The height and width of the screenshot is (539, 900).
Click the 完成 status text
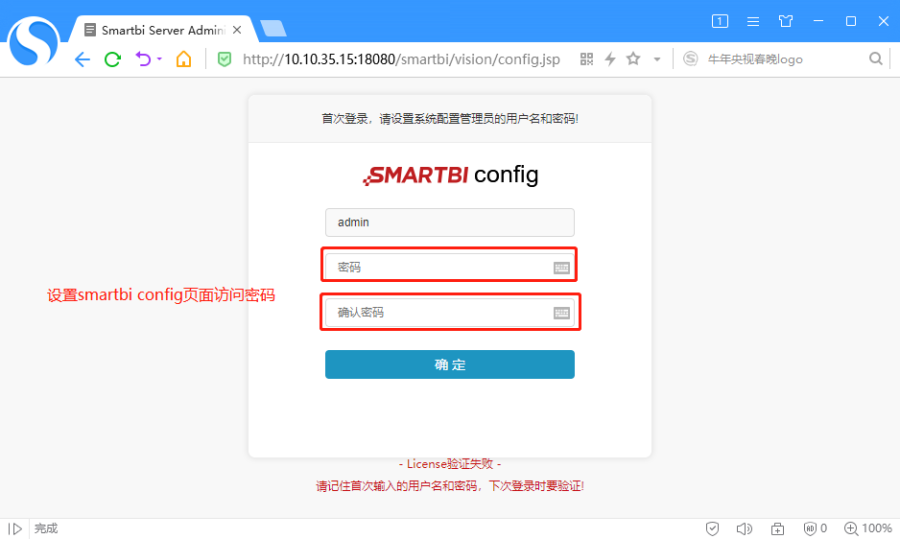point(46,528)
